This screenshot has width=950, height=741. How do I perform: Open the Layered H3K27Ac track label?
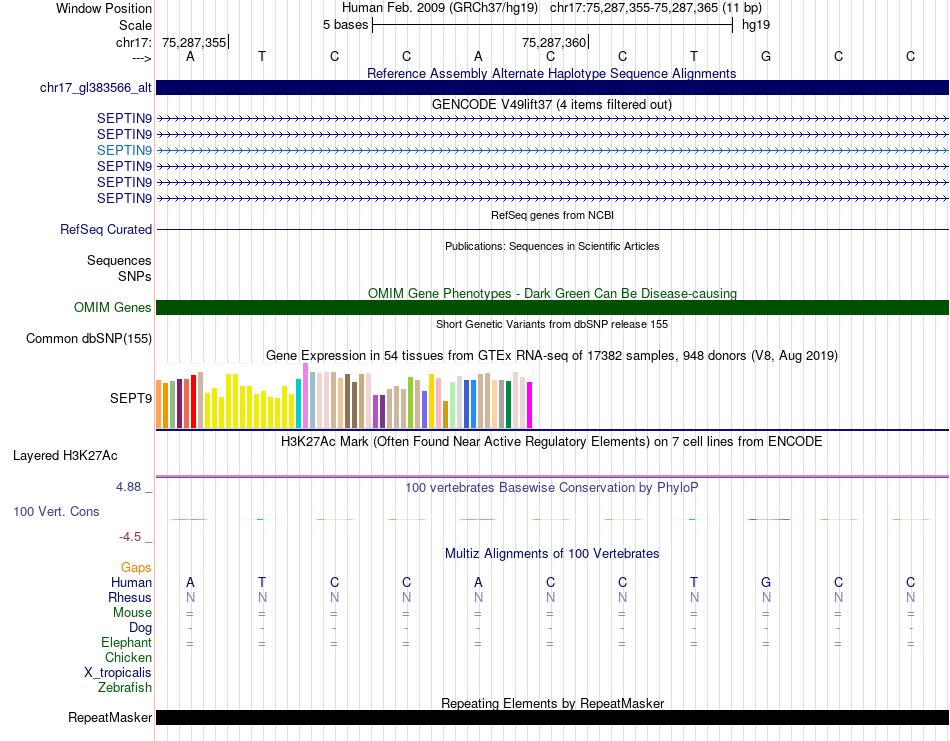click(65, 456)
